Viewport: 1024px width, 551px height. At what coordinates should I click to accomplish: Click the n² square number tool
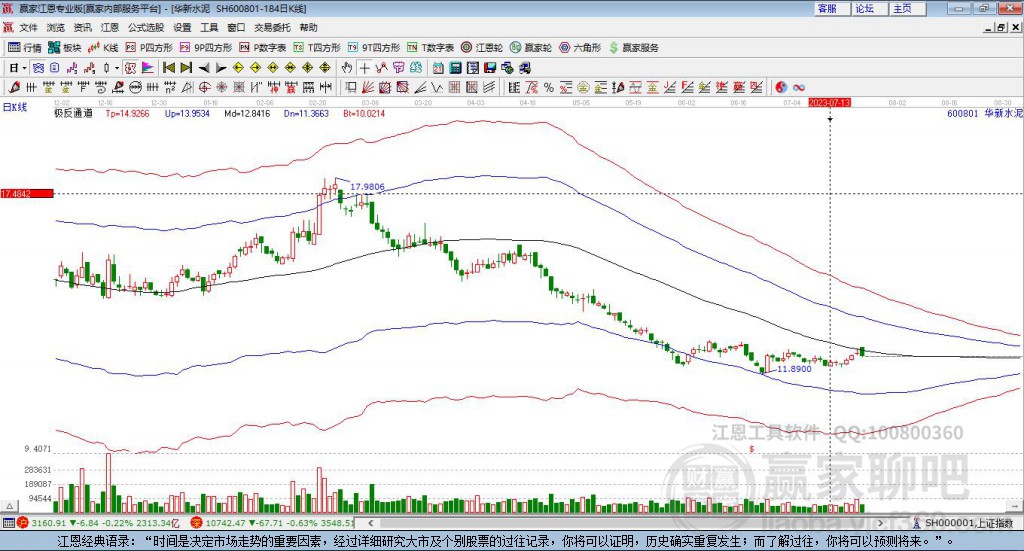tap(170, 87)
